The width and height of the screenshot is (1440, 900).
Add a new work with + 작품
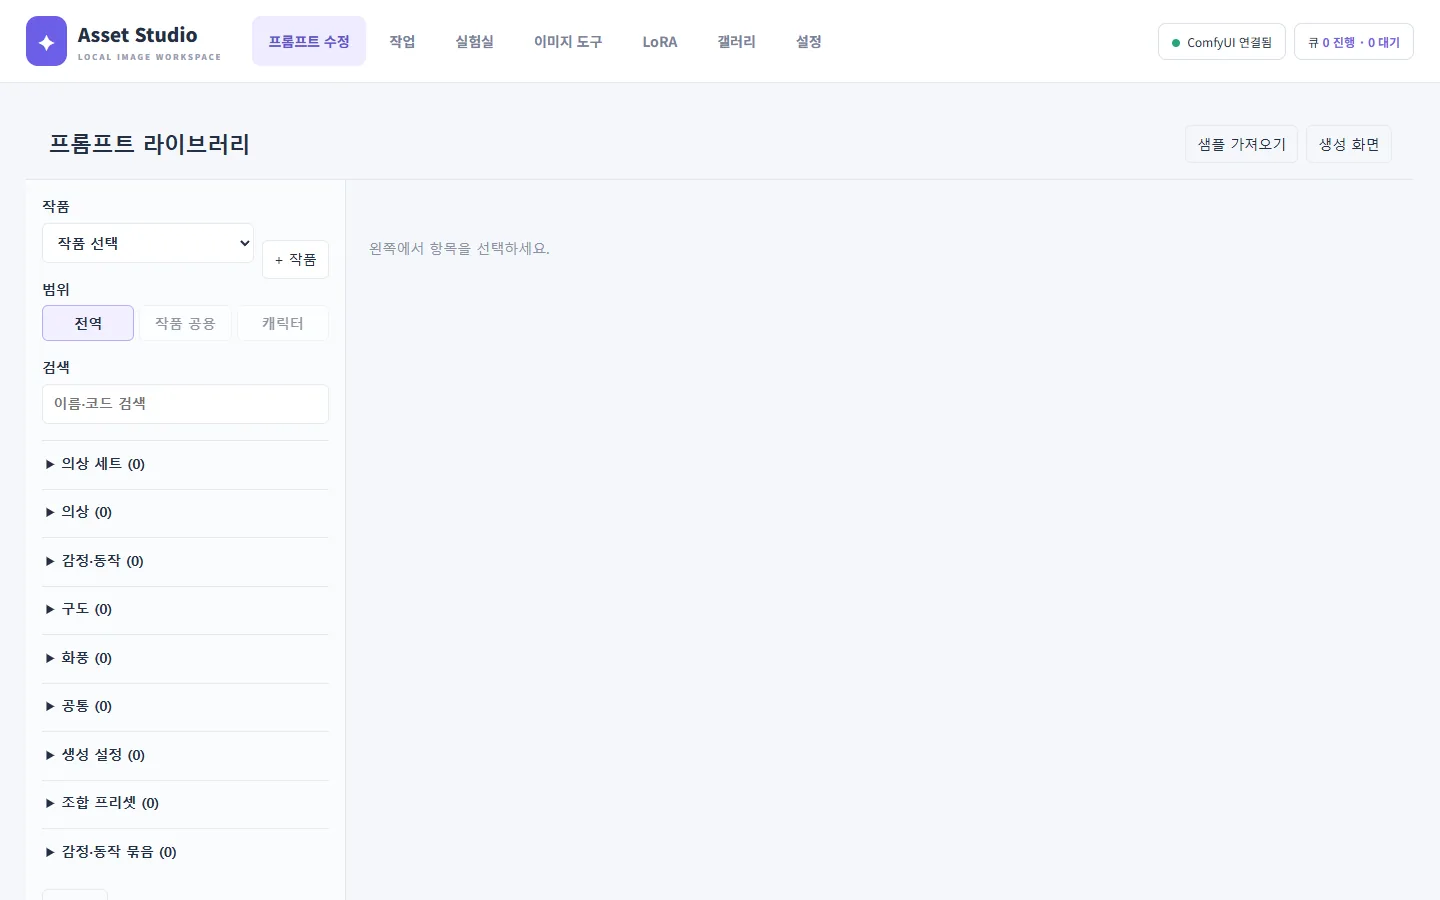295,260
